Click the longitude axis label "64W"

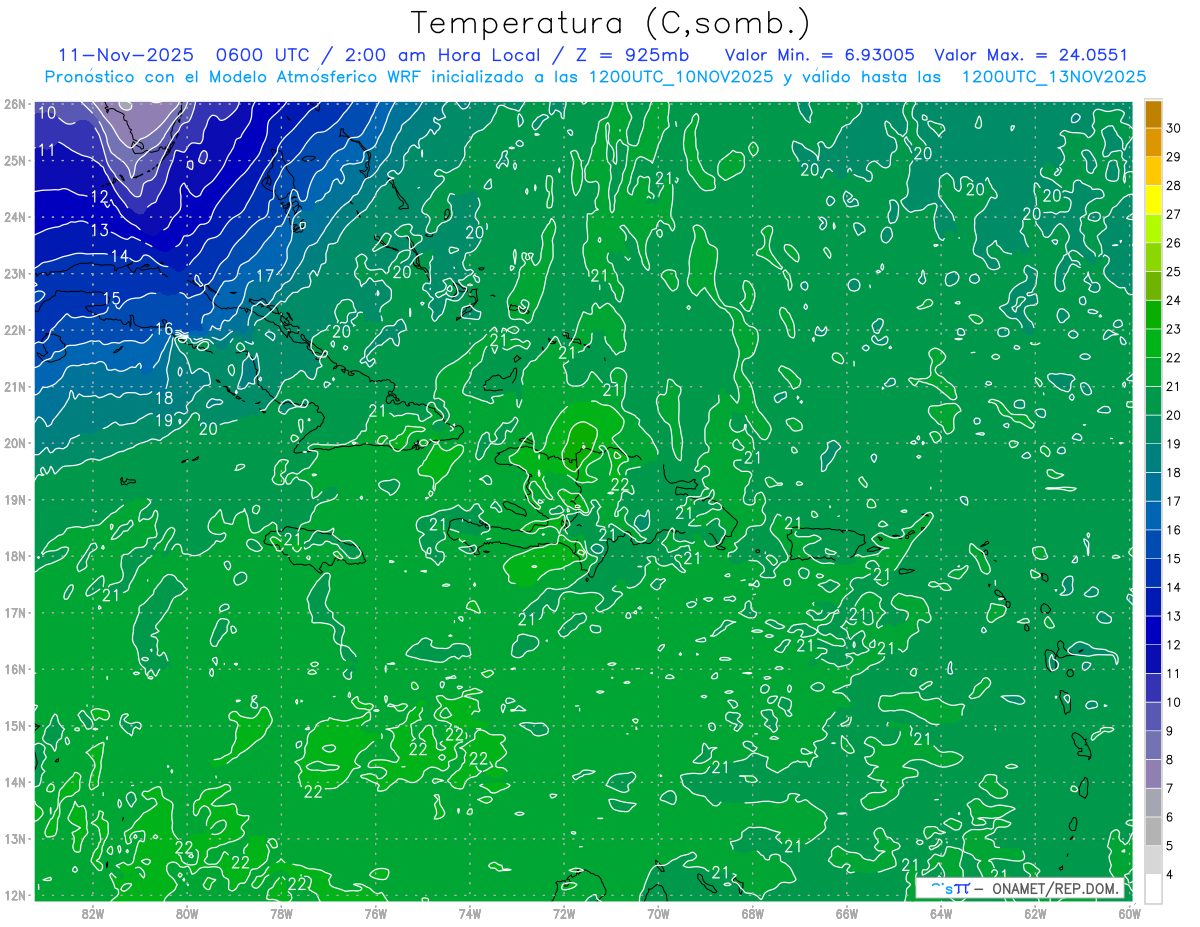click(940, 913)
